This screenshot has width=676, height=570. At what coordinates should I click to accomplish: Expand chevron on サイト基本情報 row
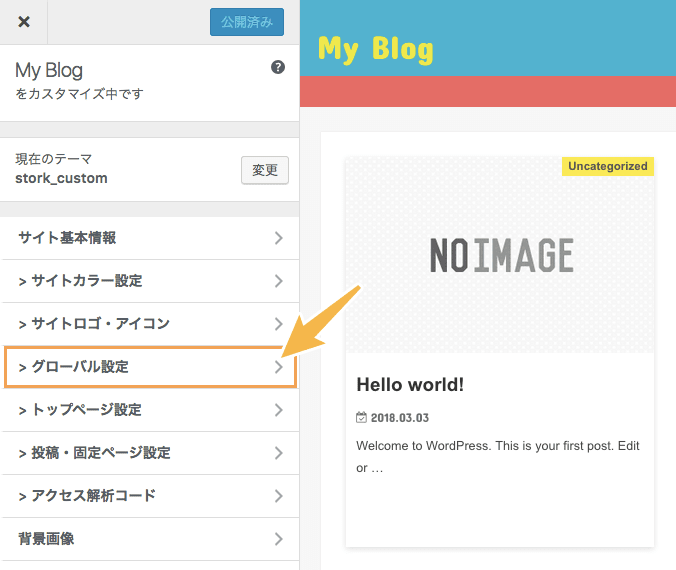point(279,238)
